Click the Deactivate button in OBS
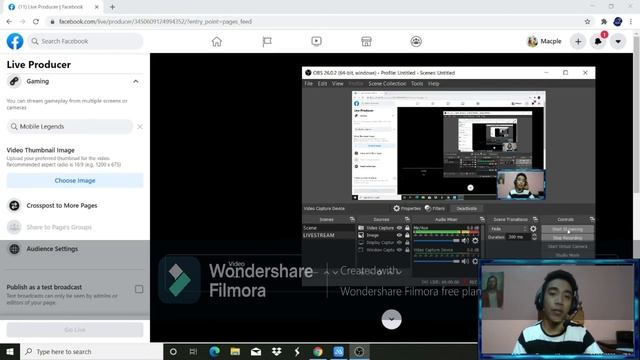 pos(467,209)
